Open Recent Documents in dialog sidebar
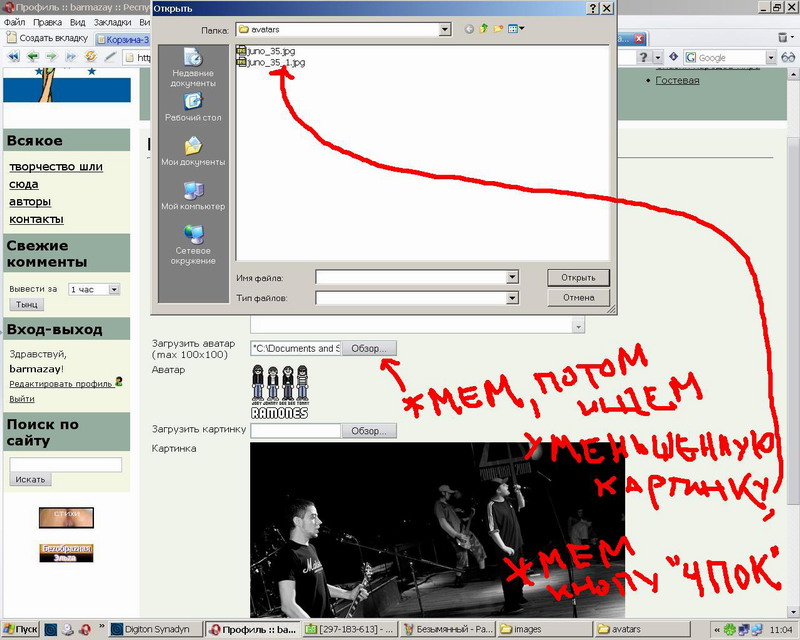800x640 pixels. point(193,66)
